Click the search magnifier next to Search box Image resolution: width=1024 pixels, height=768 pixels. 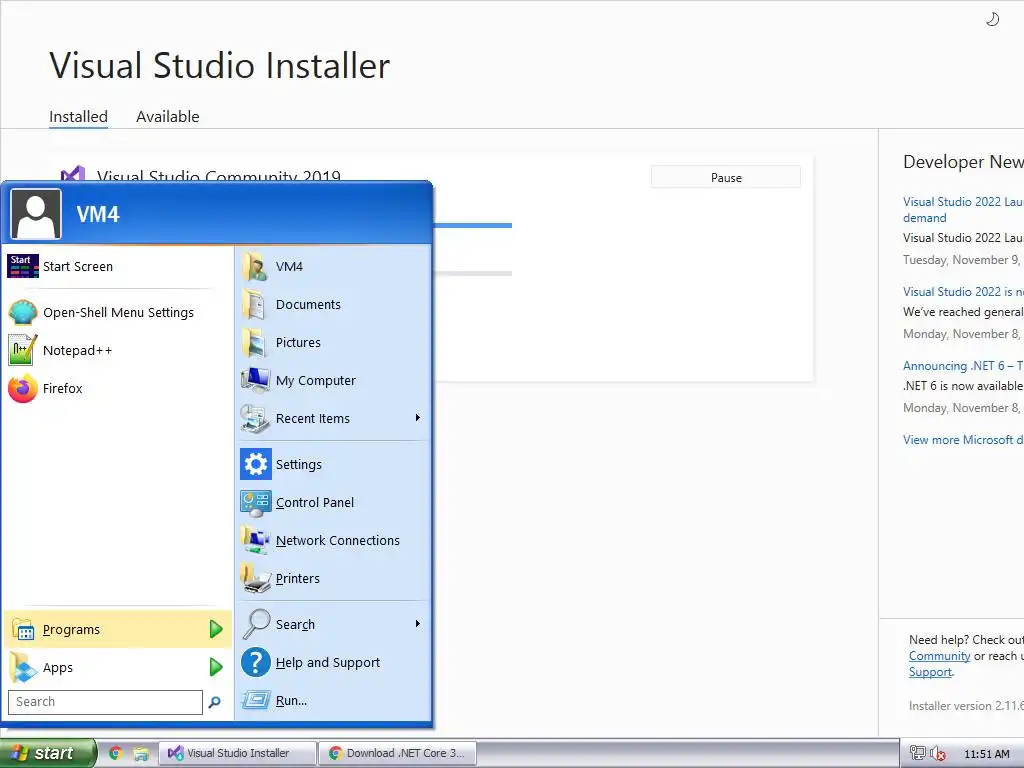[214, 702]
